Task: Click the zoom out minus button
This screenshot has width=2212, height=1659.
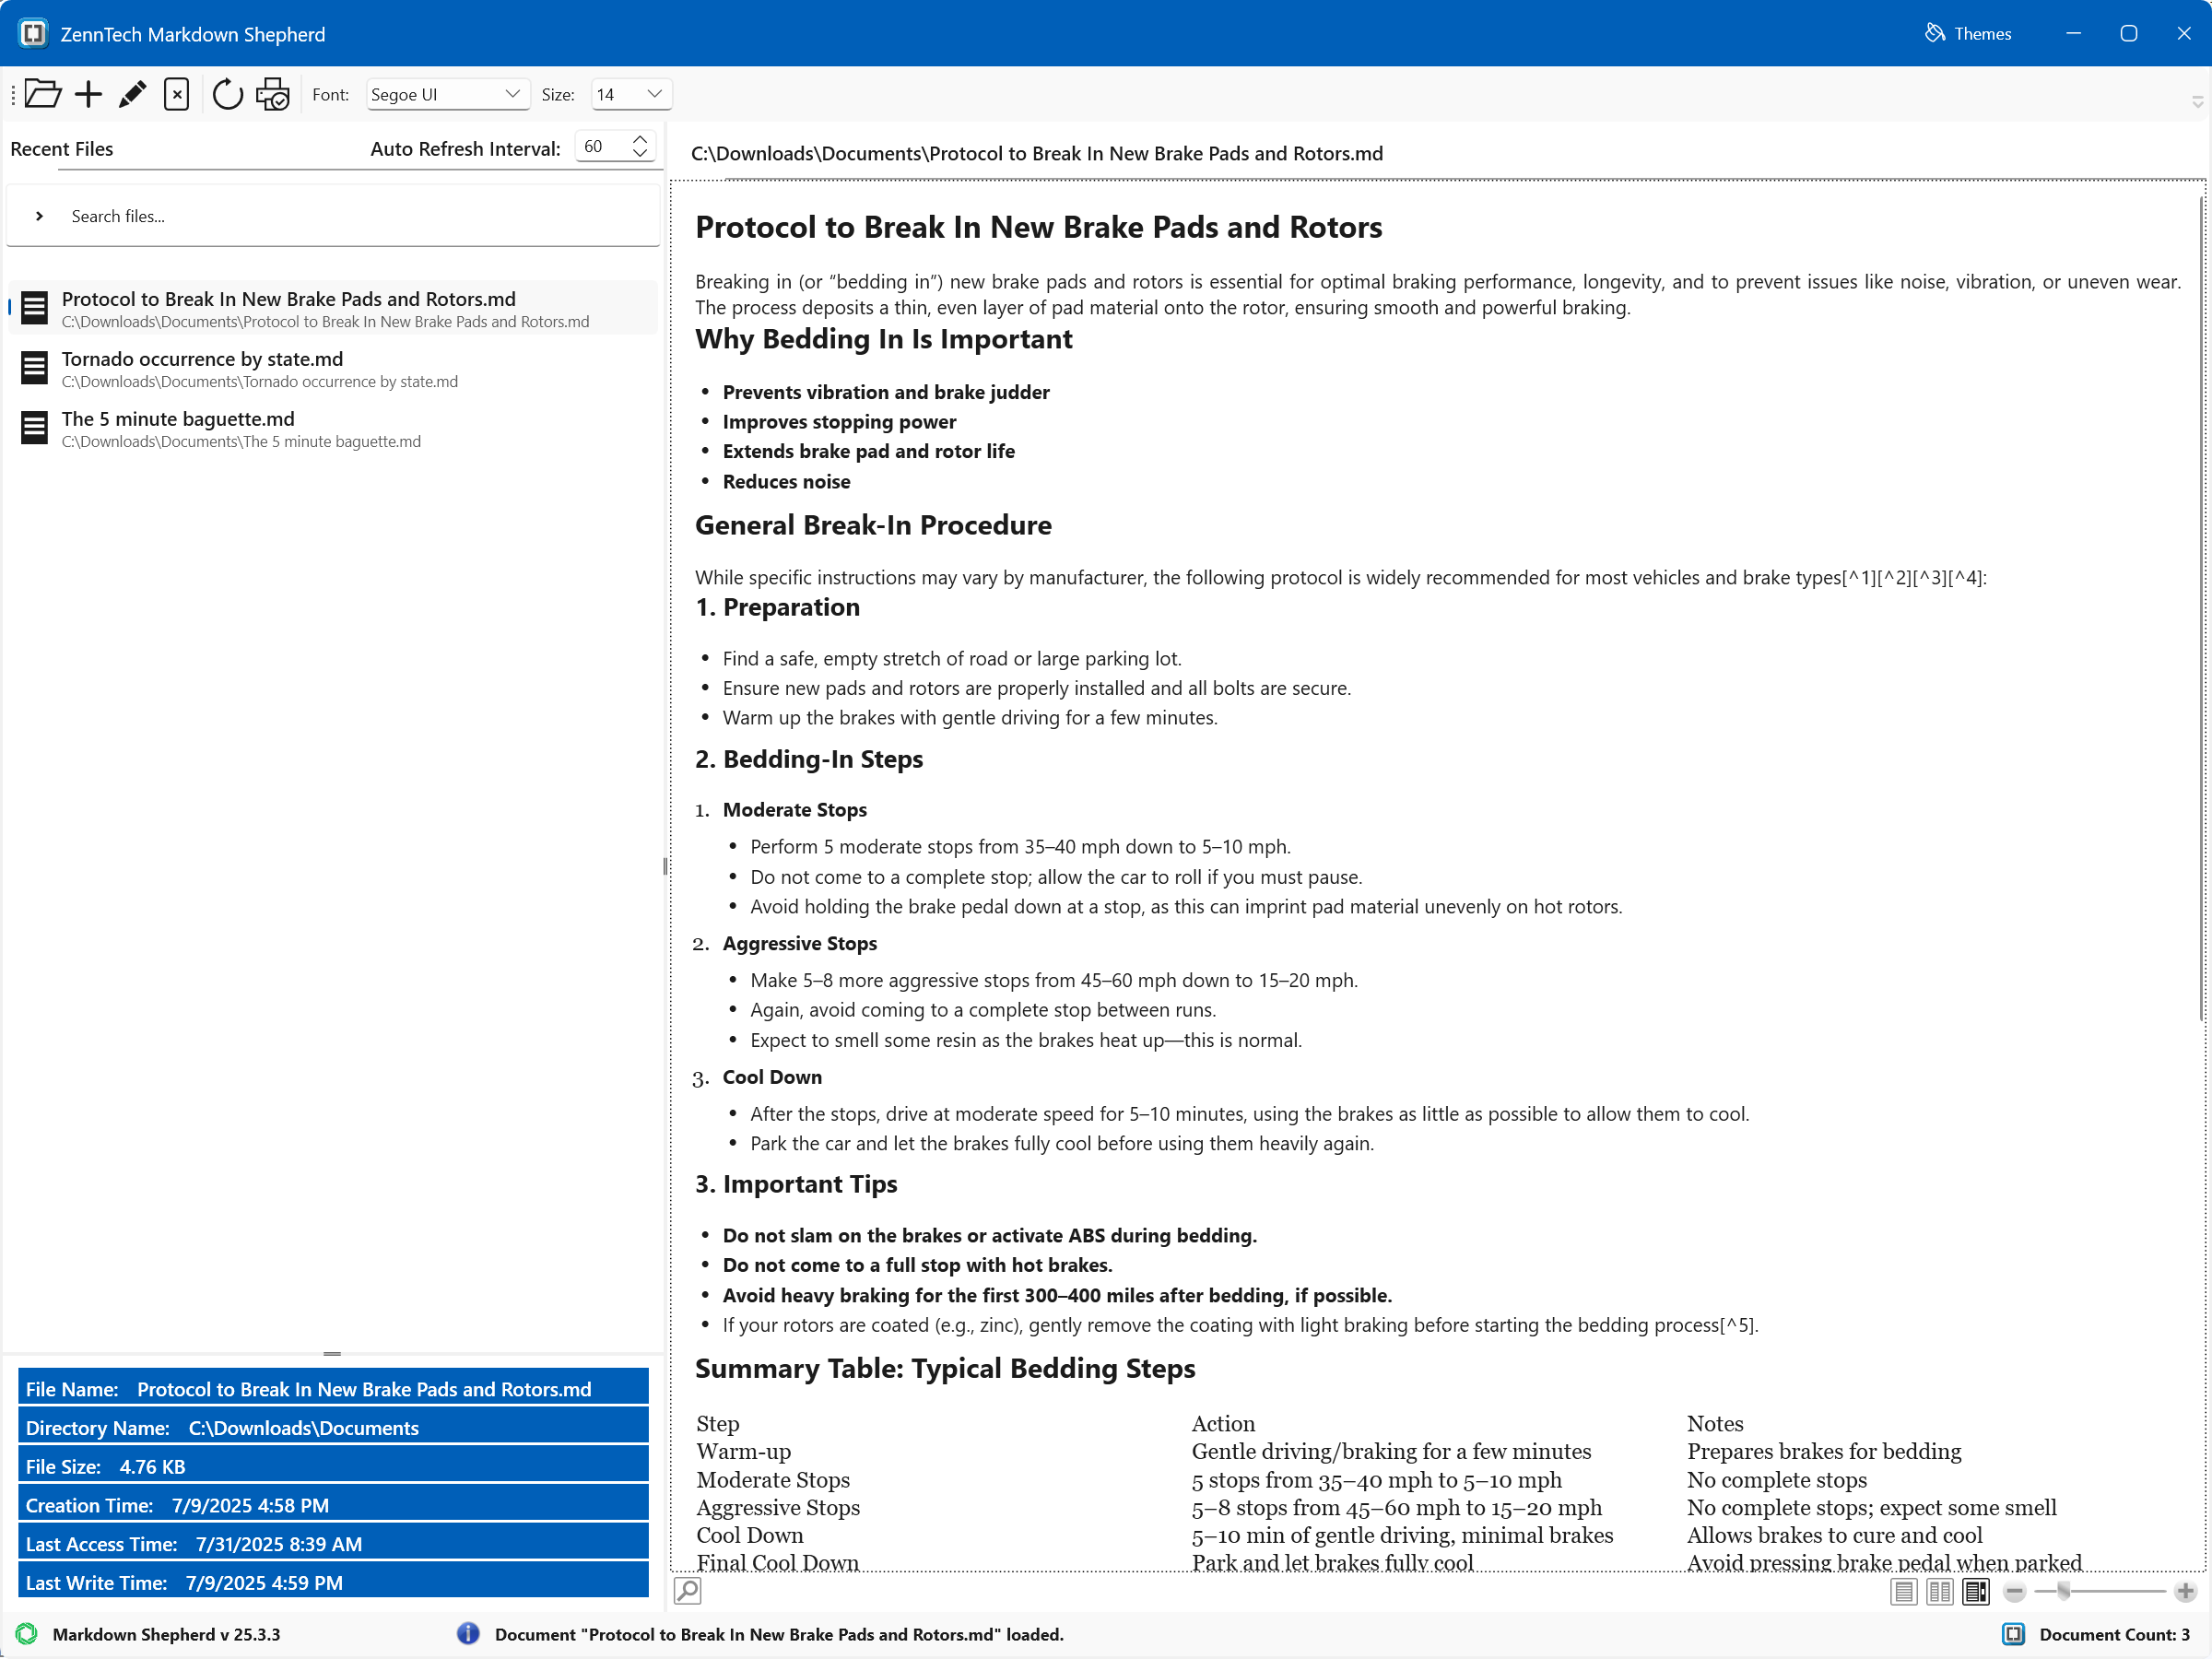Action: coord(2014,1591)
